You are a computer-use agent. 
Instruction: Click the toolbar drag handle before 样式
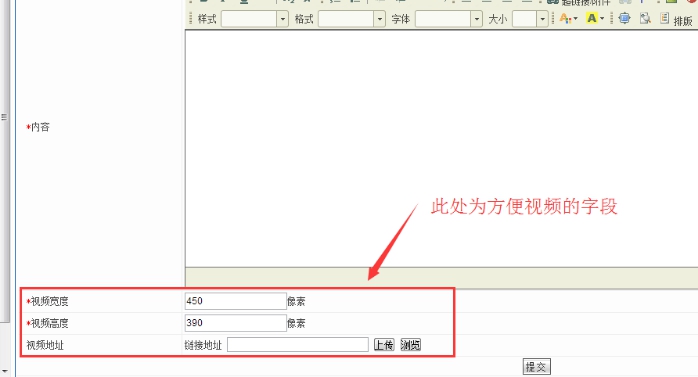click(x=191, y=19)
